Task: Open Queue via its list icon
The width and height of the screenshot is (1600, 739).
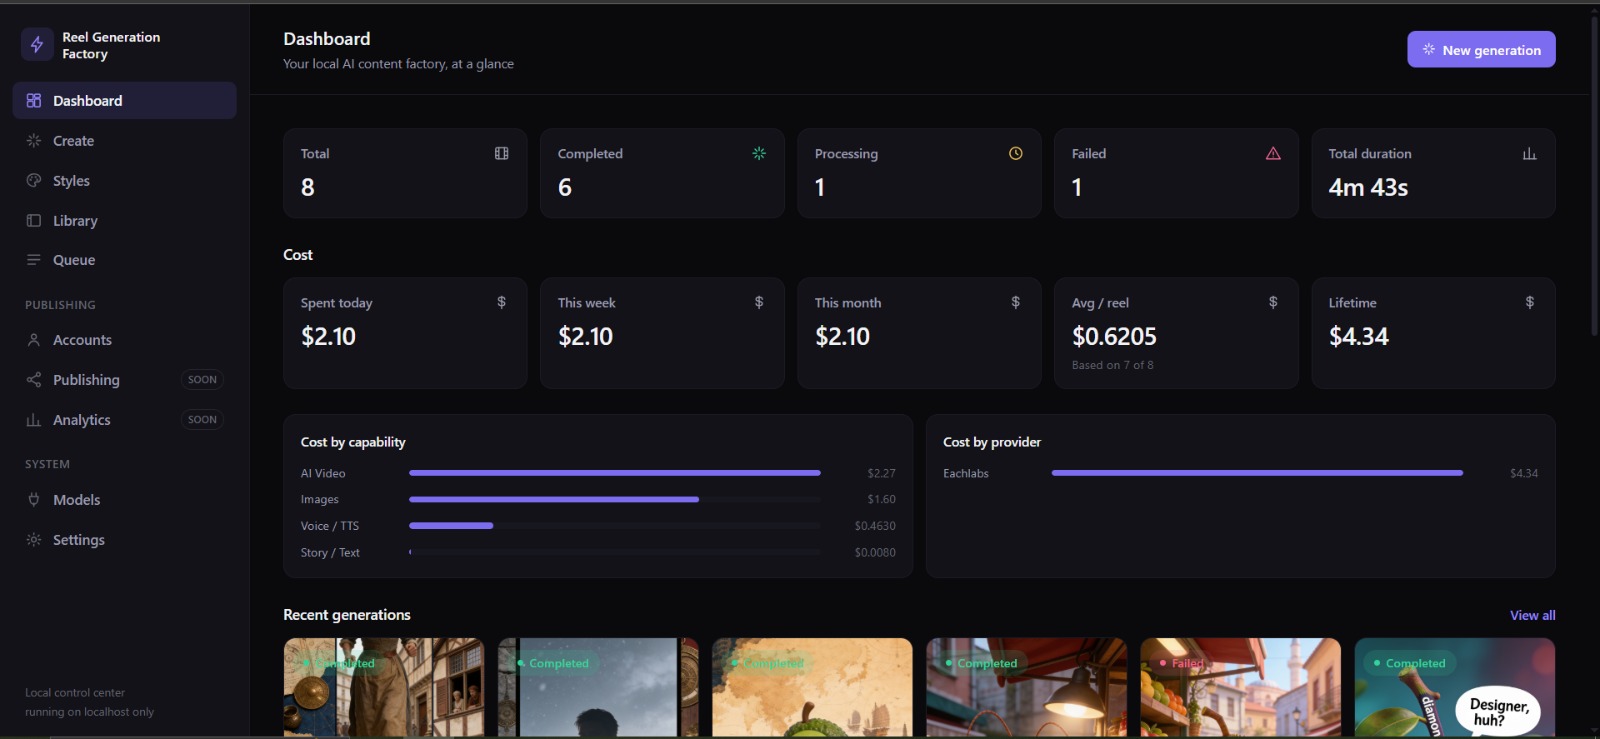Action: pos(34,260)
